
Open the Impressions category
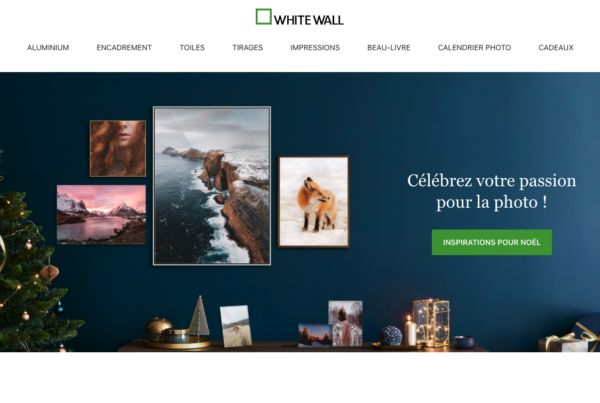coord(315,47)
